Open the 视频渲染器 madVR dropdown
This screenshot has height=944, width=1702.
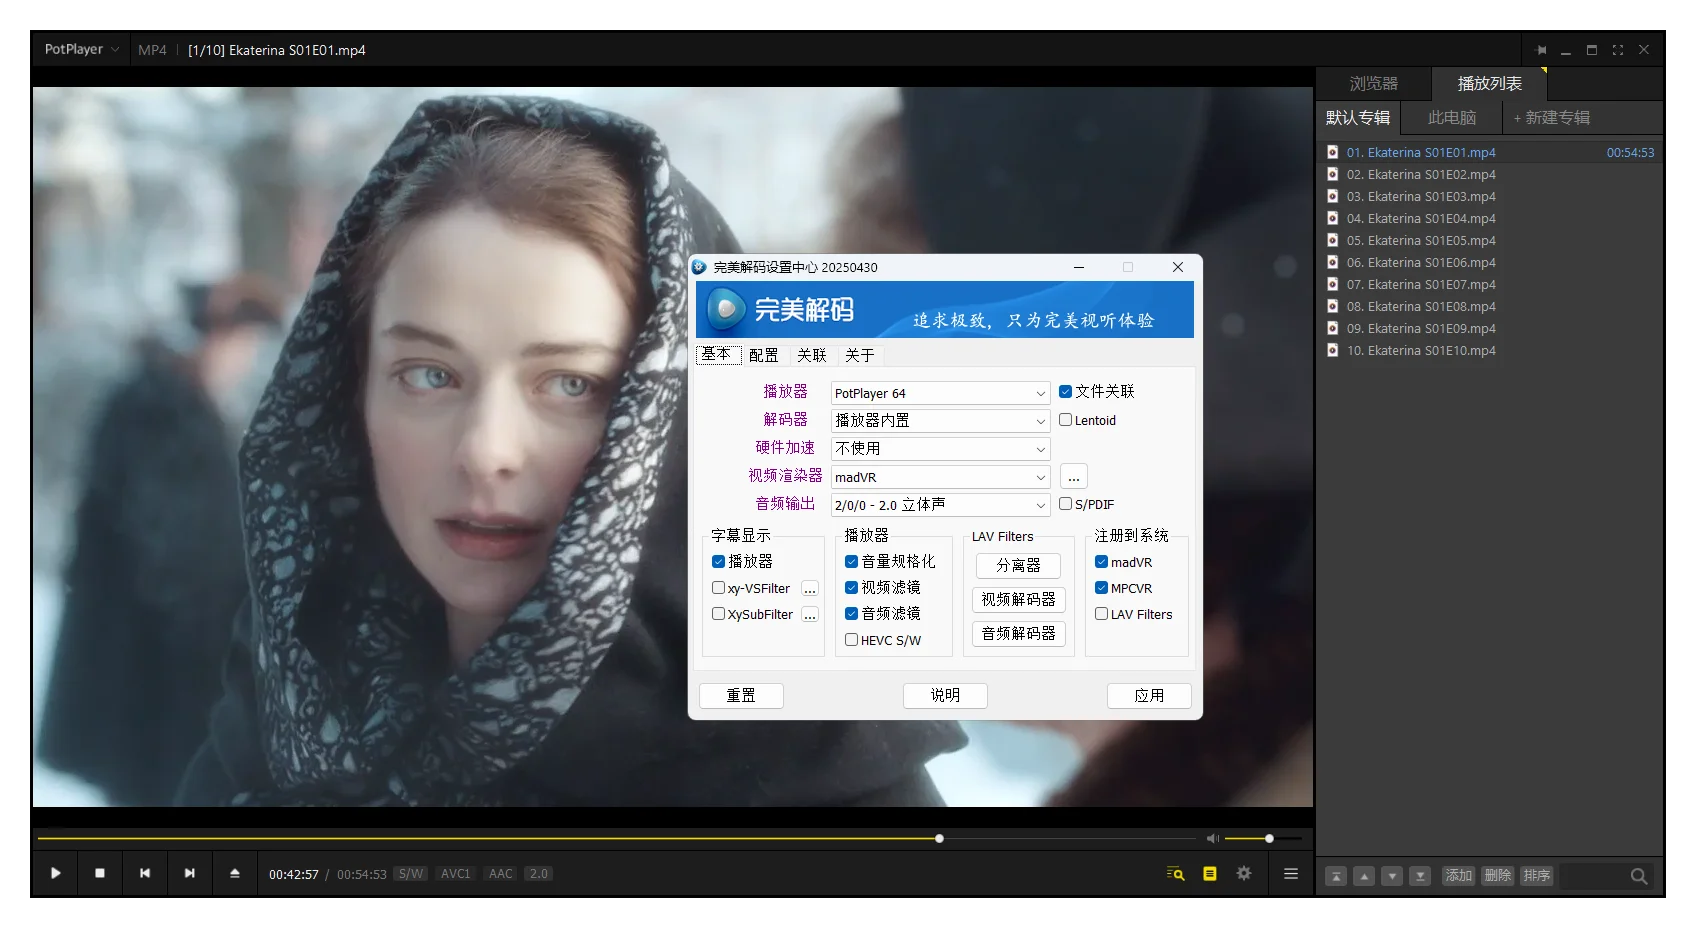[940, 477]
